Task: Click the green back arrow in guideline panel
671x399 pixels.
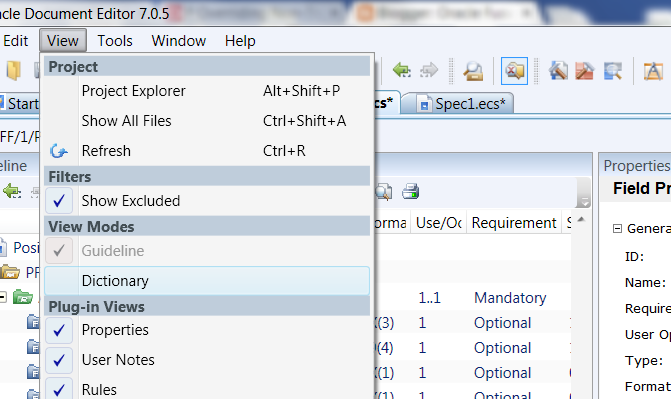Action: click(12, 191)
